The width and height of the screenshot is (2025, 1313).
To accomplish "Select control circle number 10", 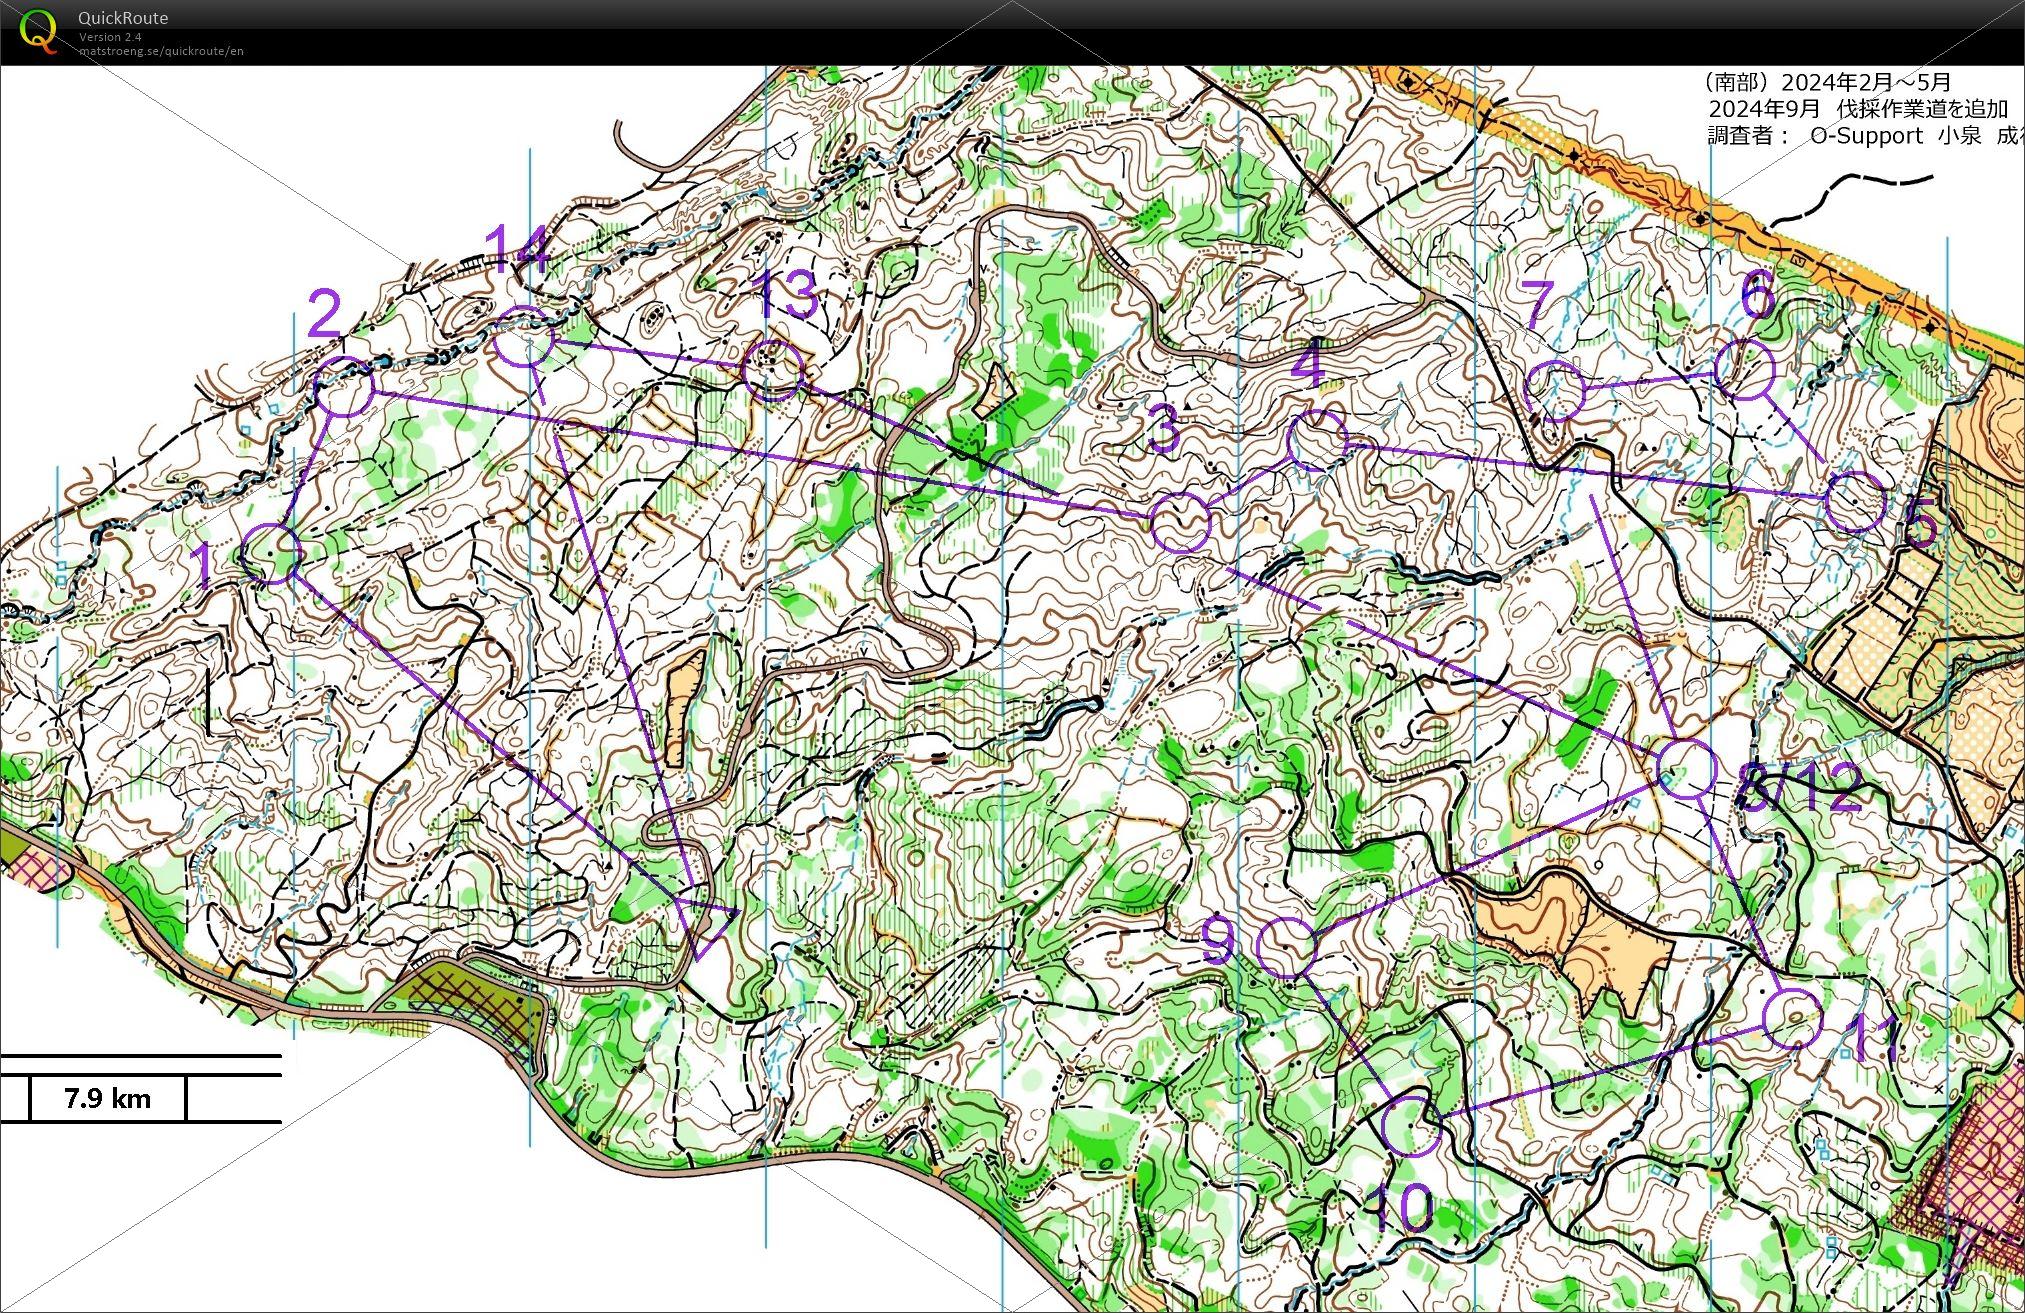I will (x=1411, y=1125).
